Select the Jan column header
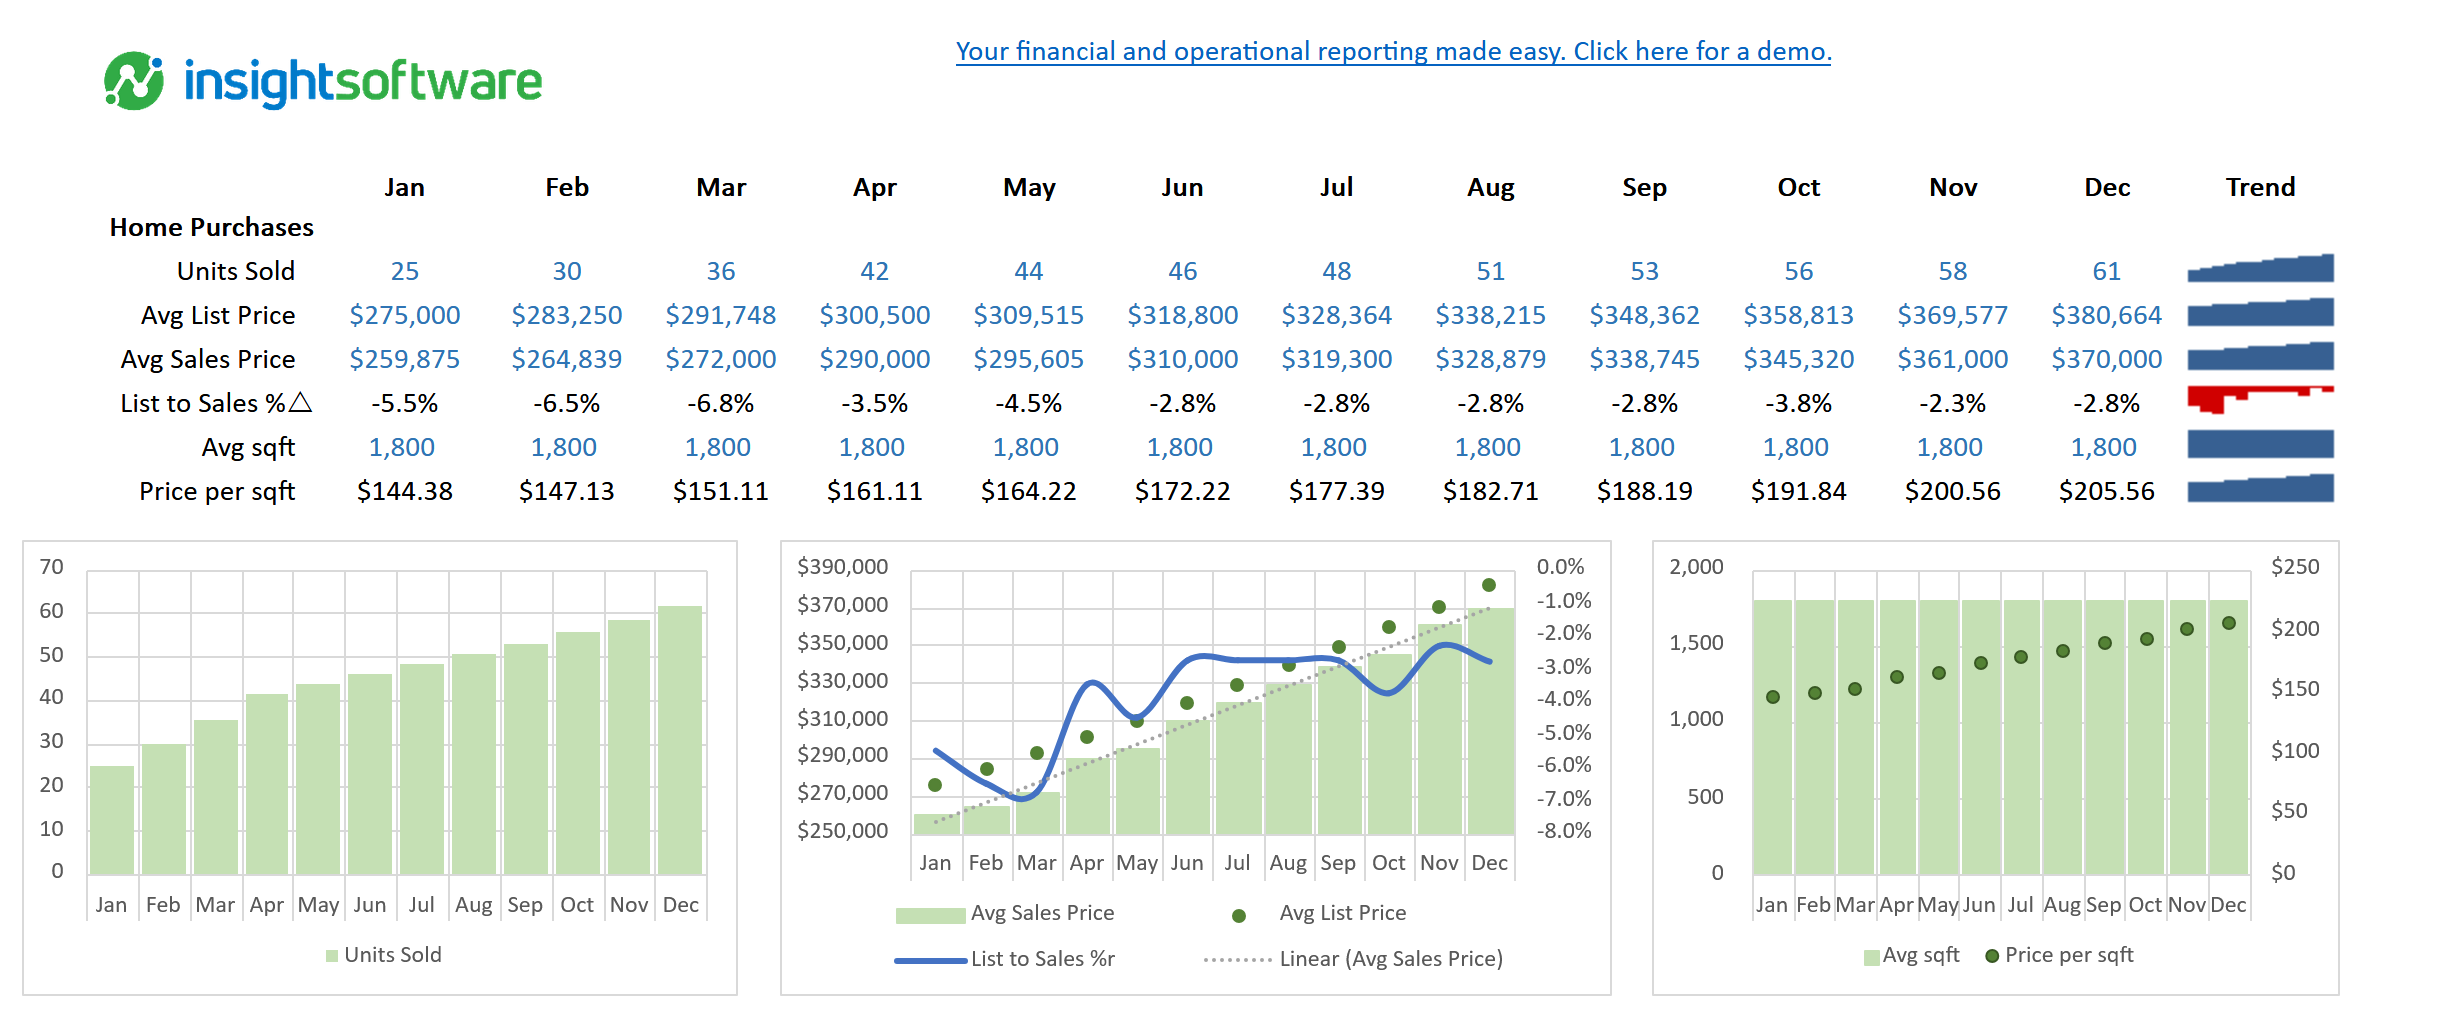 tap(405, 187)
